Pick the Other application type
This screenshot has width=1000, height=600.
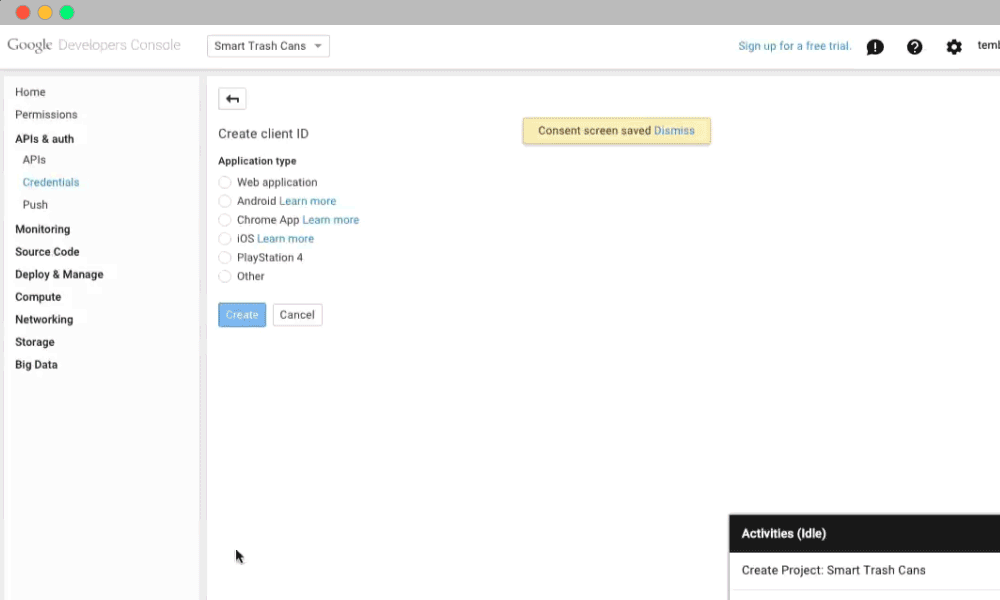coord(225,276)
